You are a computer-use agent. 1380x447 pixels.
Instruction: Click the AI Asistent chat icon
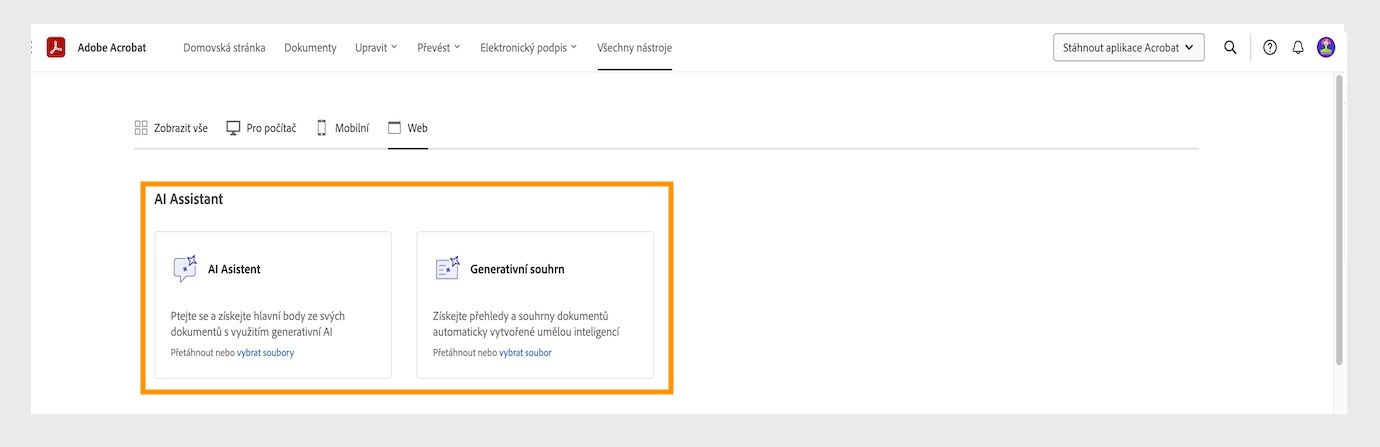coord(185,269)
